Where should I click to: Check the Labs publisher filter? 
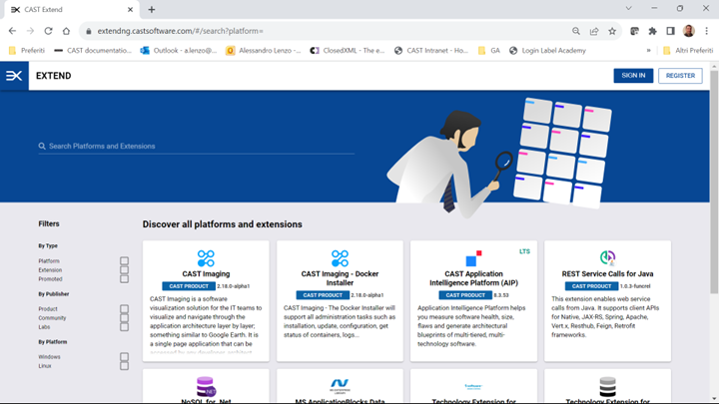pyautogui.click(x=124, y=327)
